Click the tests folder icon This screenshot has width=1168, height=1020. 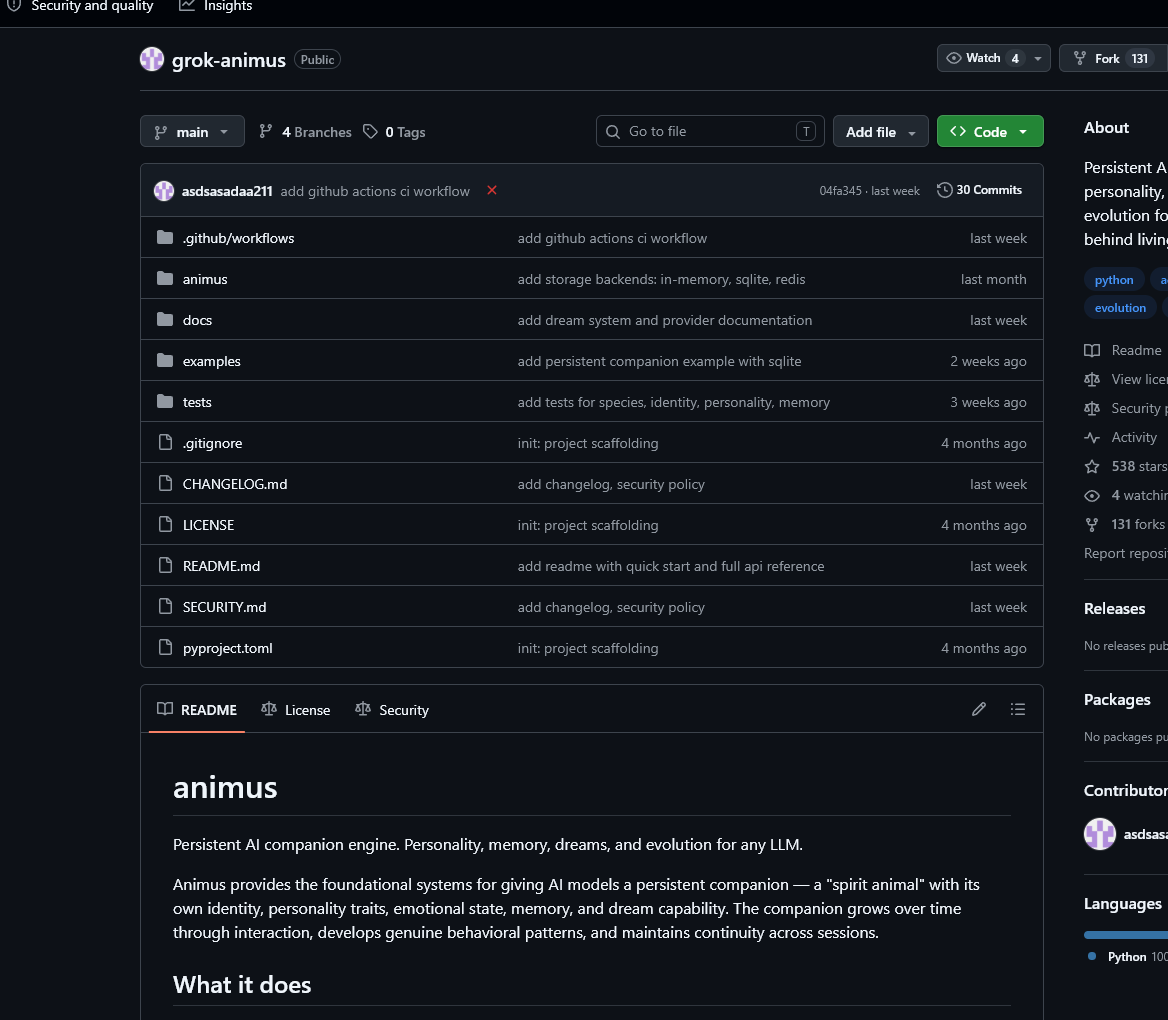pos(165,402)
